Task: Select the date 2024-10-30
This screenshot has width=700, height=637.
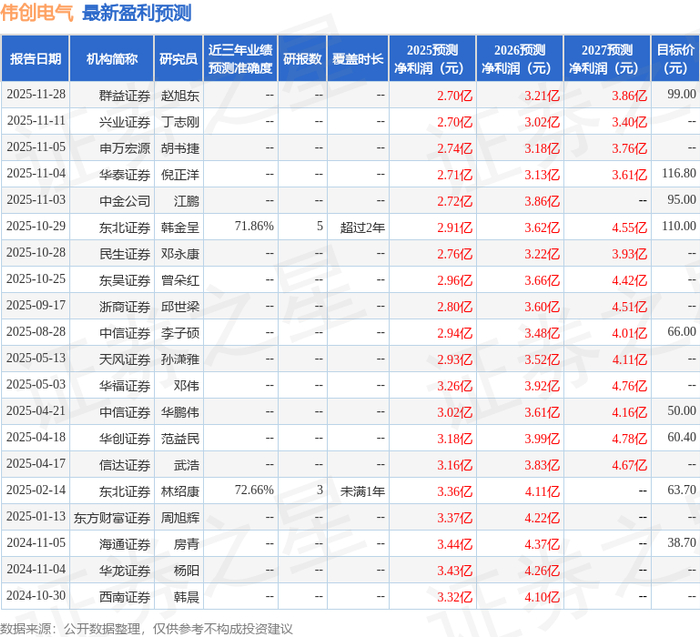Action: [36, 595]
